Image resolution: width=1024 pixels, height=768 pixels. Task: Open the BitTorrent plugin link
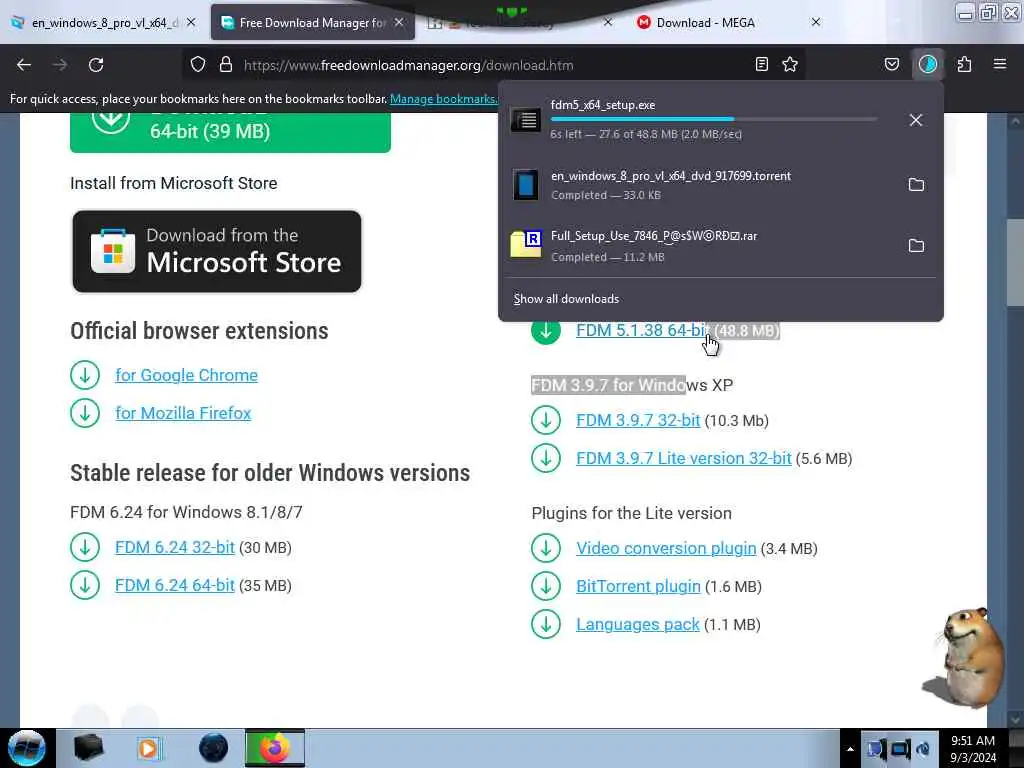tap(638, 586)
